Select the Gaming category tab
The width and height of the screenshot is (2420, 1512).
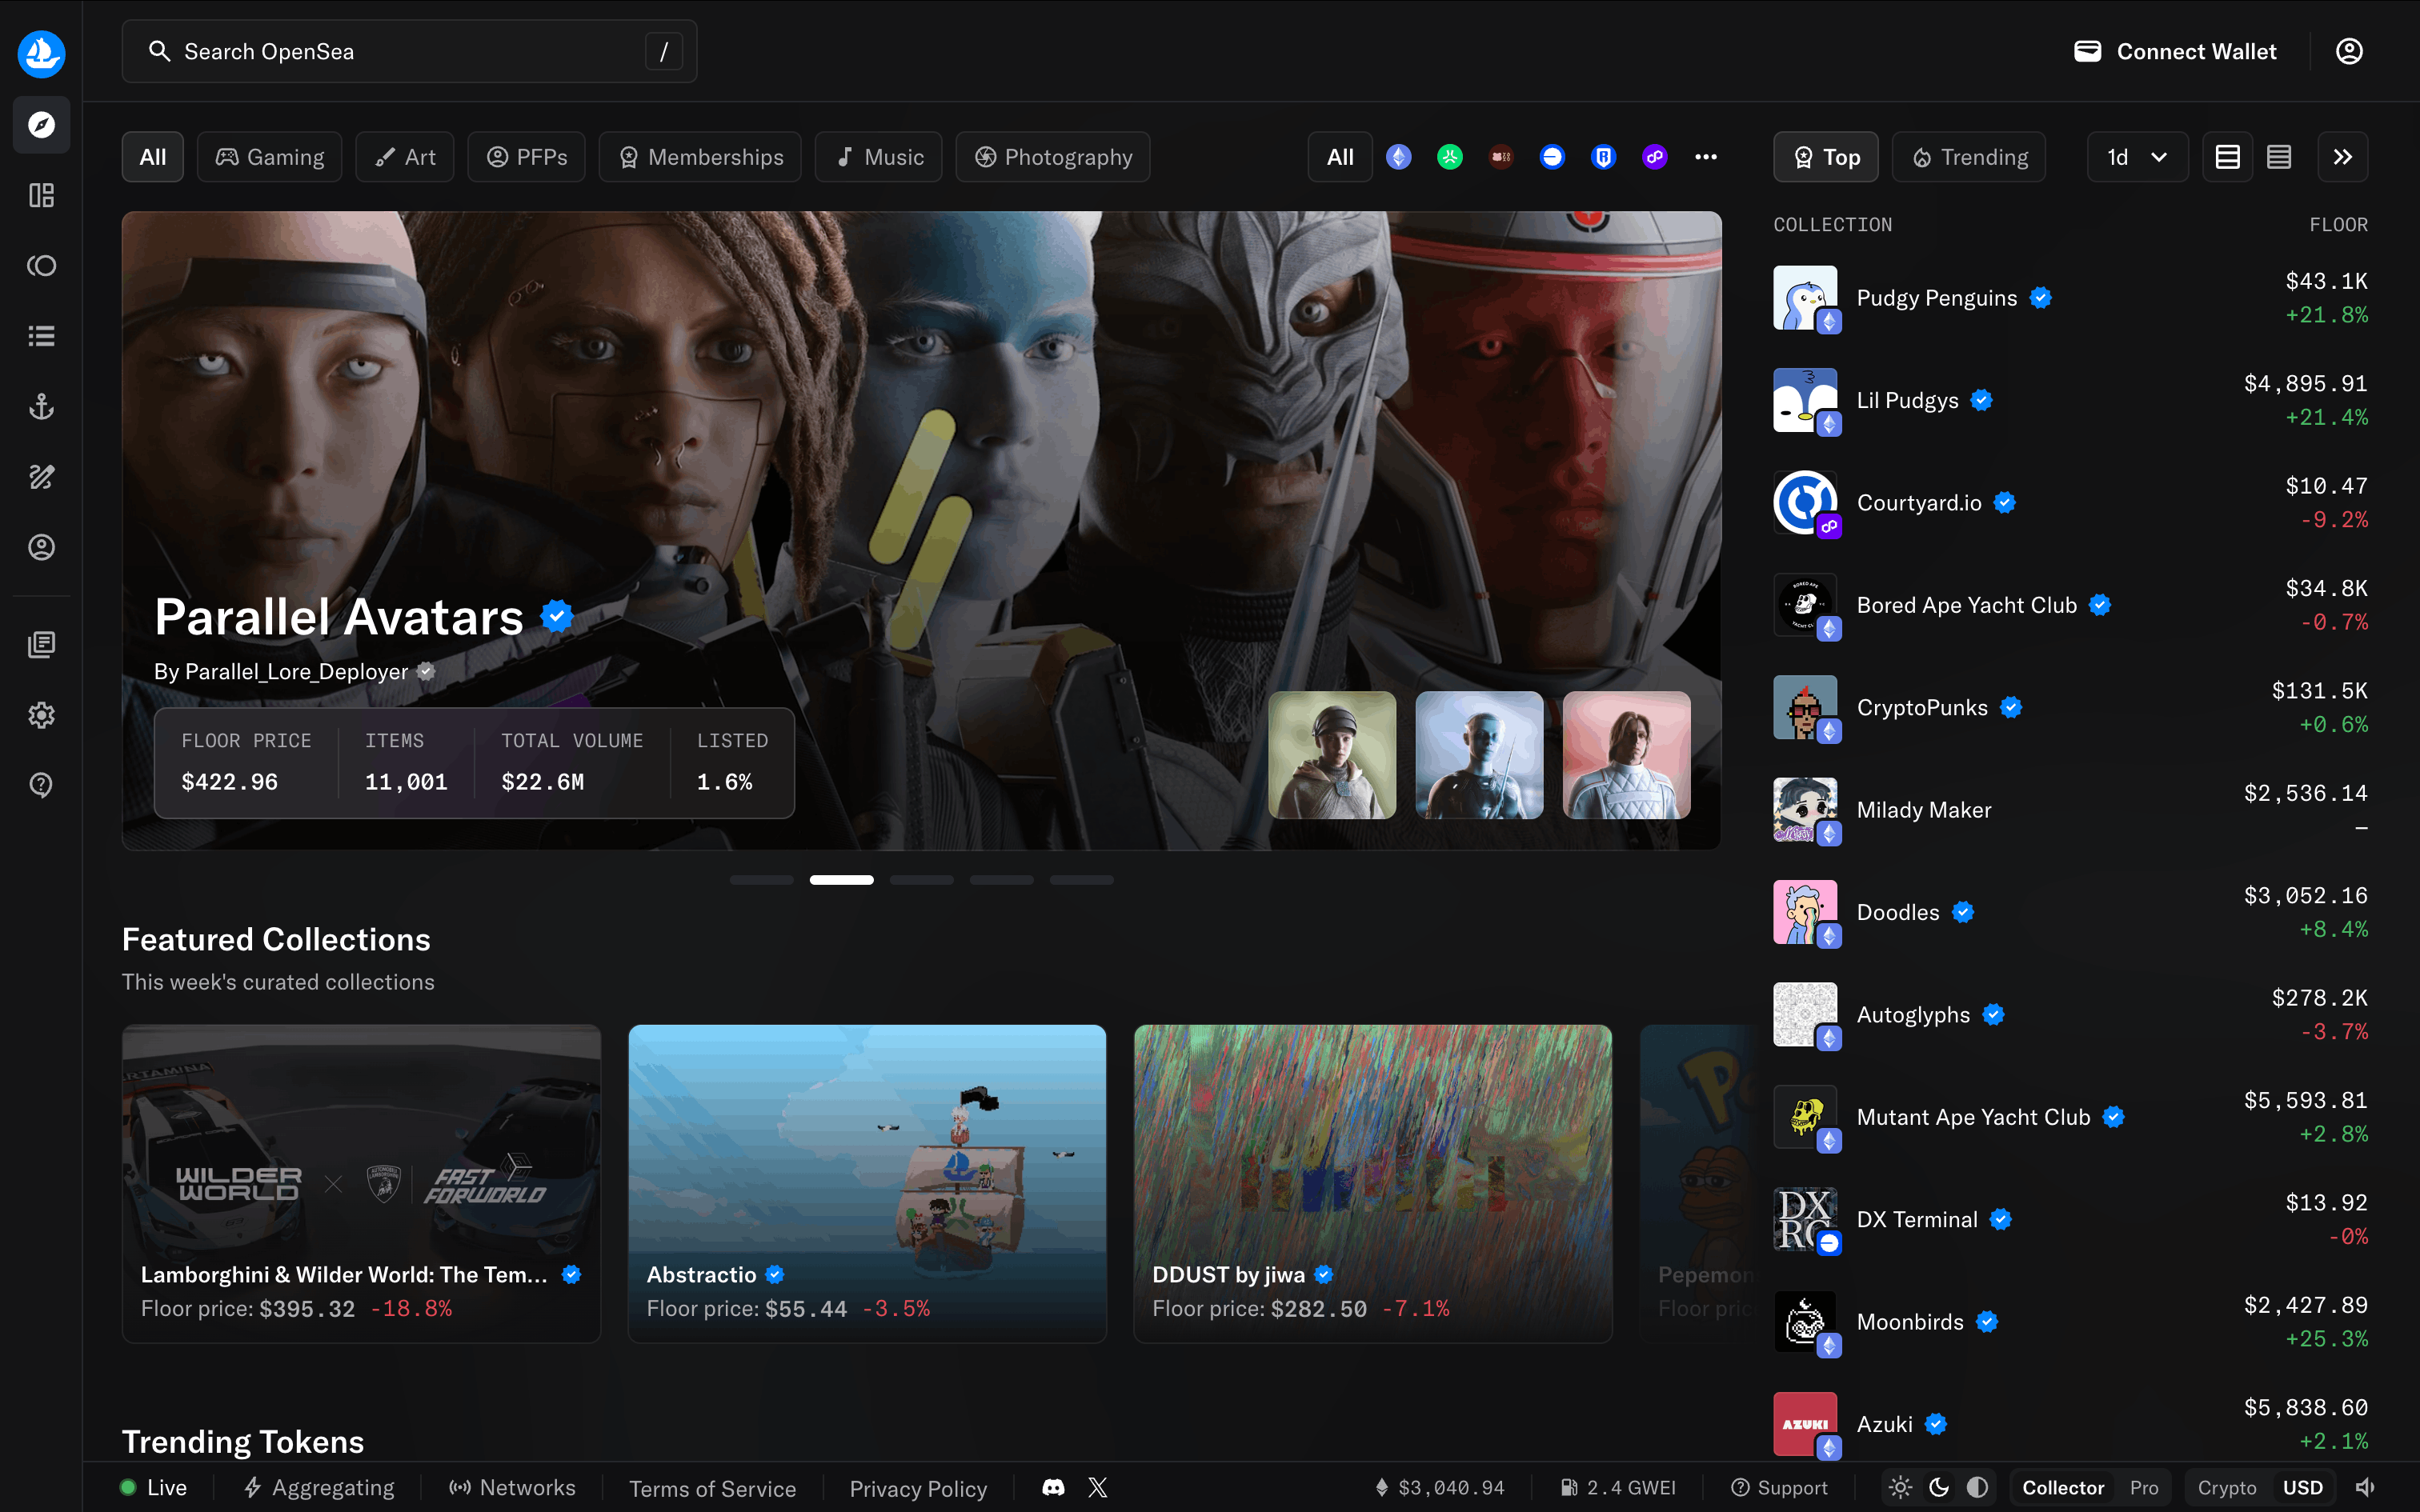[270, 157]
